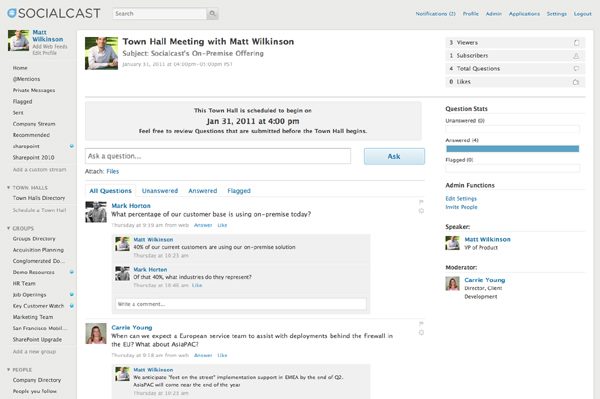Collapse the Groups sidebar section
600x399 pixels.
pos(8,228)
